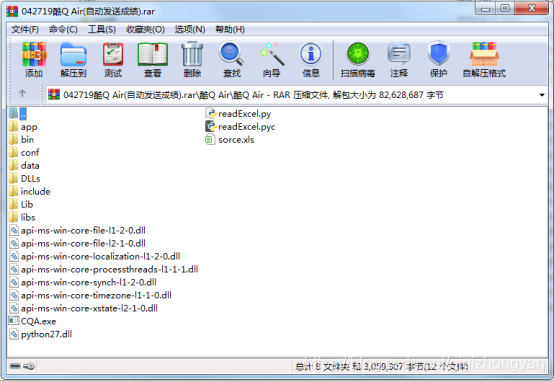Click the SFX (自解压格式) icon
554x382 pixels.
point(484,54)
